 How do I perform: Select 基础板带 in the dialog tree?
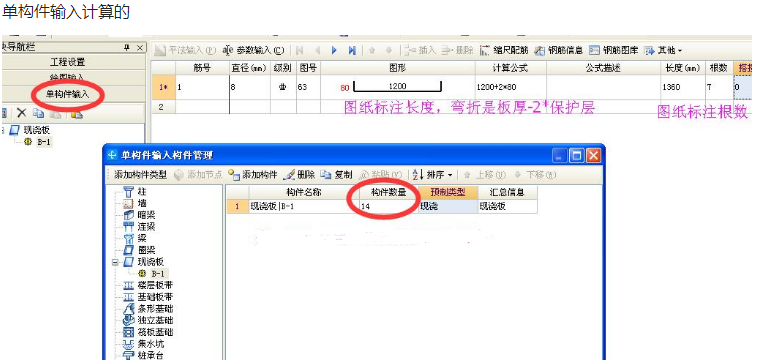[149, 297]
